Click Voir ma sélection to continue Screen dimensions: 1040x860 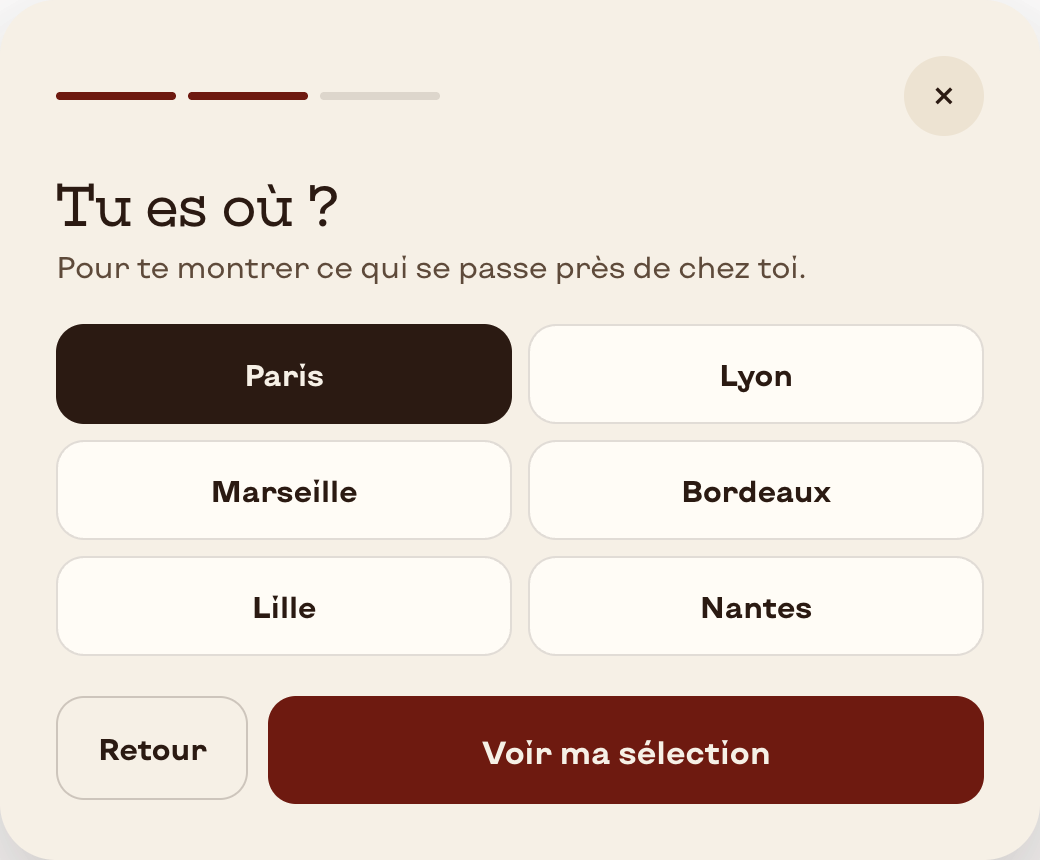tap(625, 750)
